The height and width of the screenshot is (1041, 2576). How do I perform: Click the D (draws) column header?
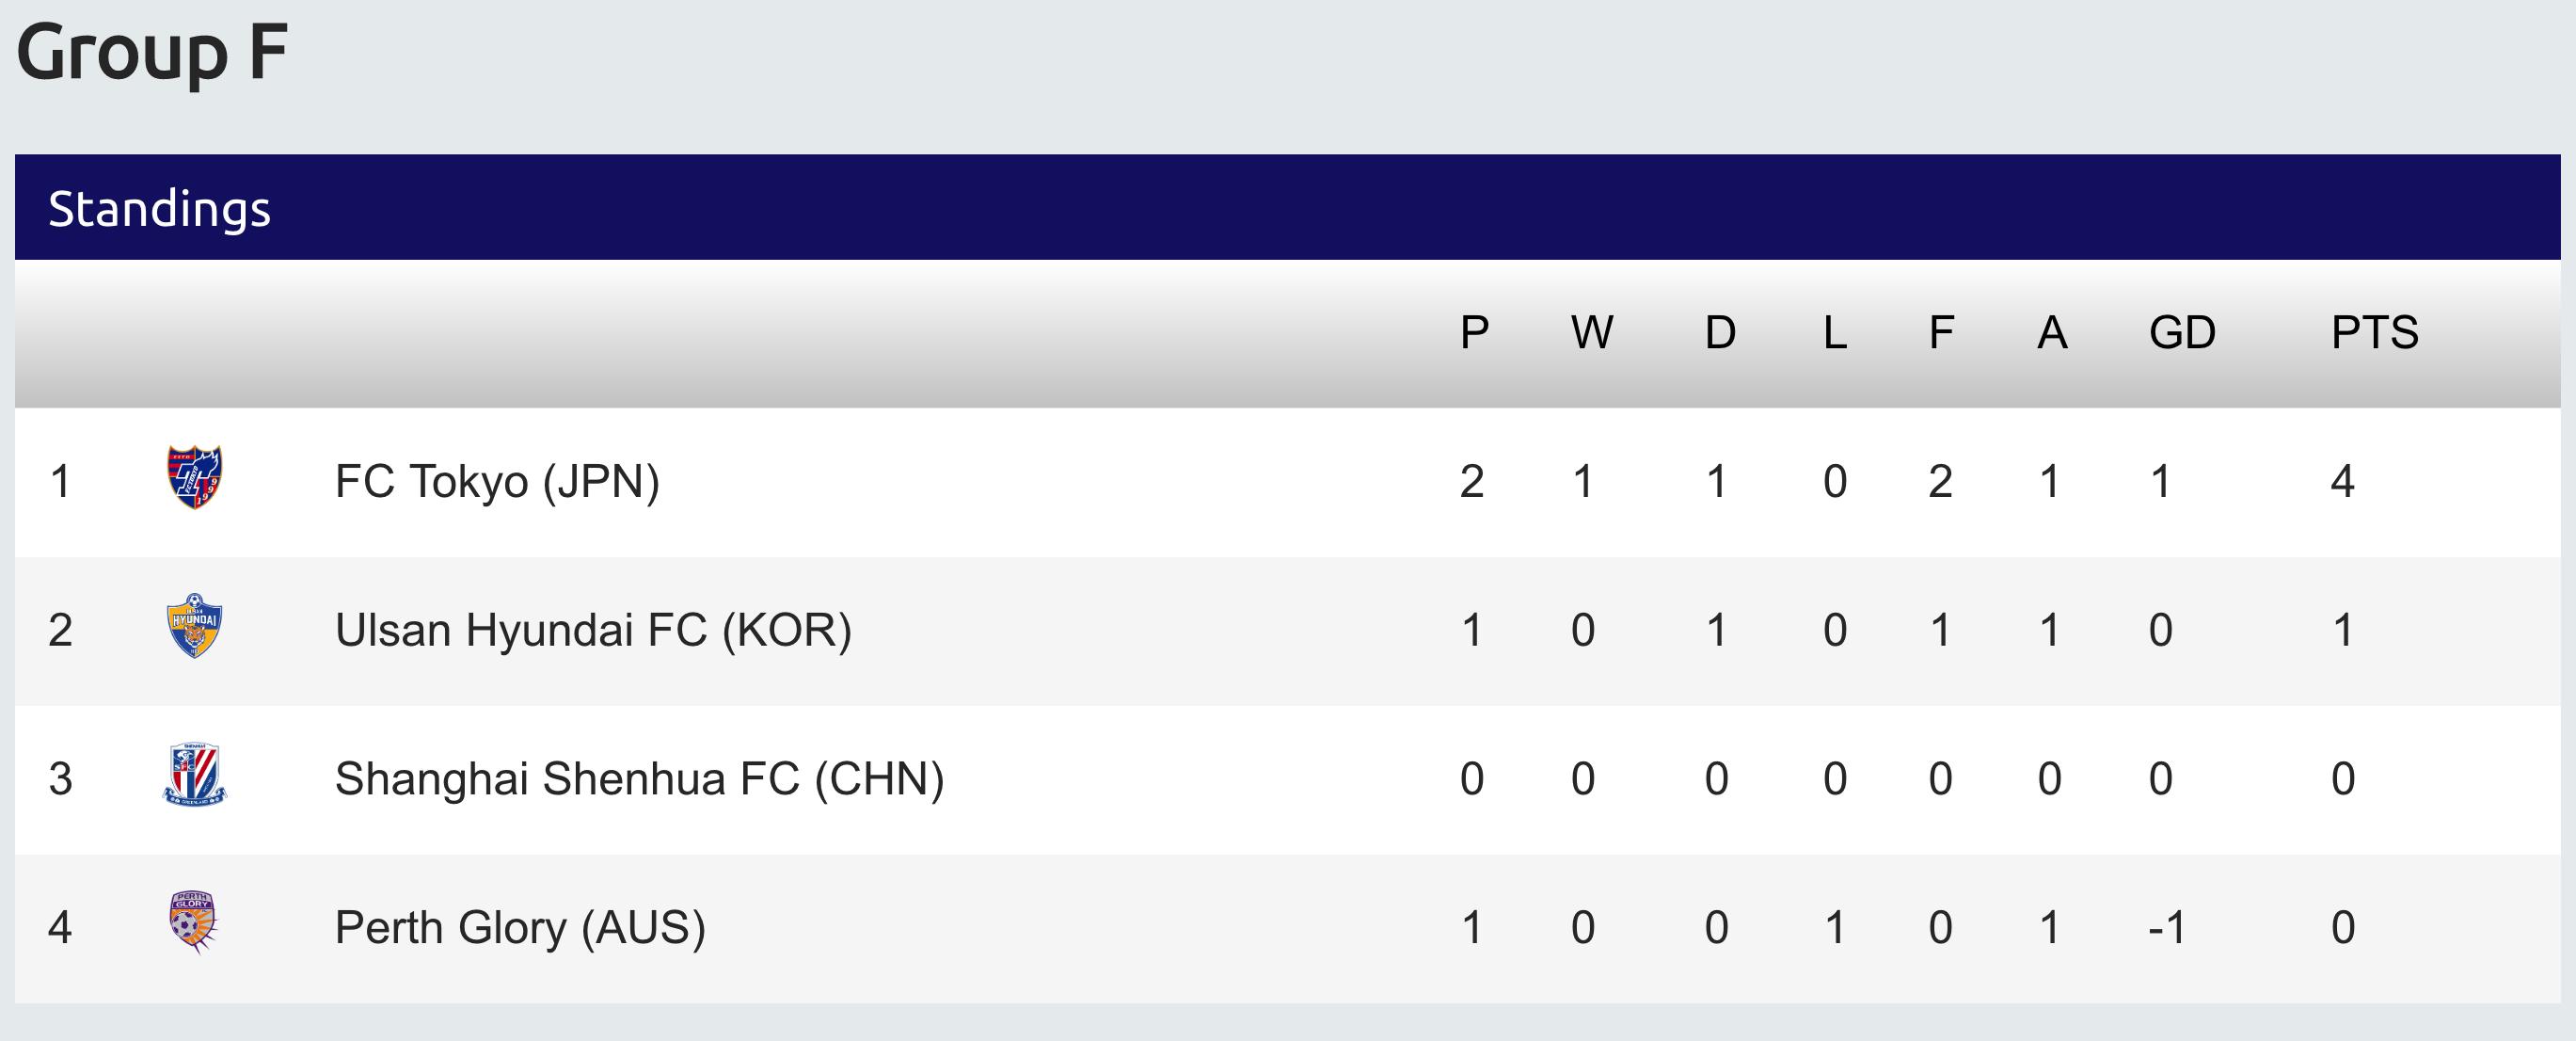[1720, 333]
